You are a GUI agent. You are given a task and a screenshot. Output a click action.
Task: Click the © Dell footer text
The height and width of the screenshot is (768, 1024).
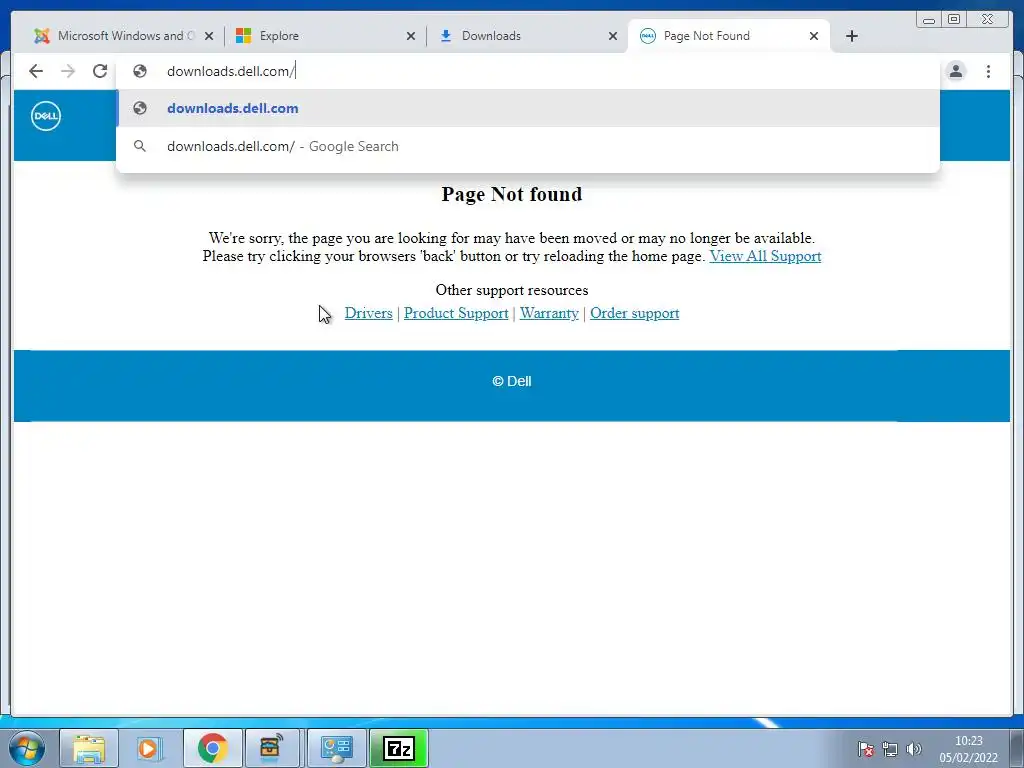pos(512,381)
